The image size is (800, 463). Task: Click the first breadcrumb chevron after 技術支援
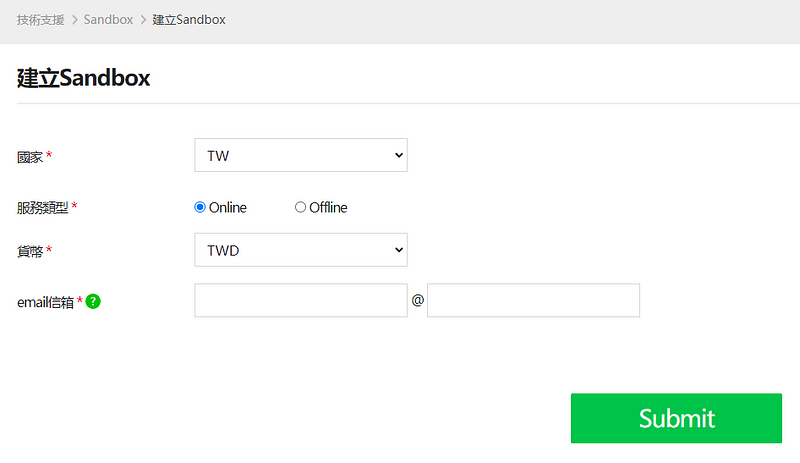(x=74, y=20)
